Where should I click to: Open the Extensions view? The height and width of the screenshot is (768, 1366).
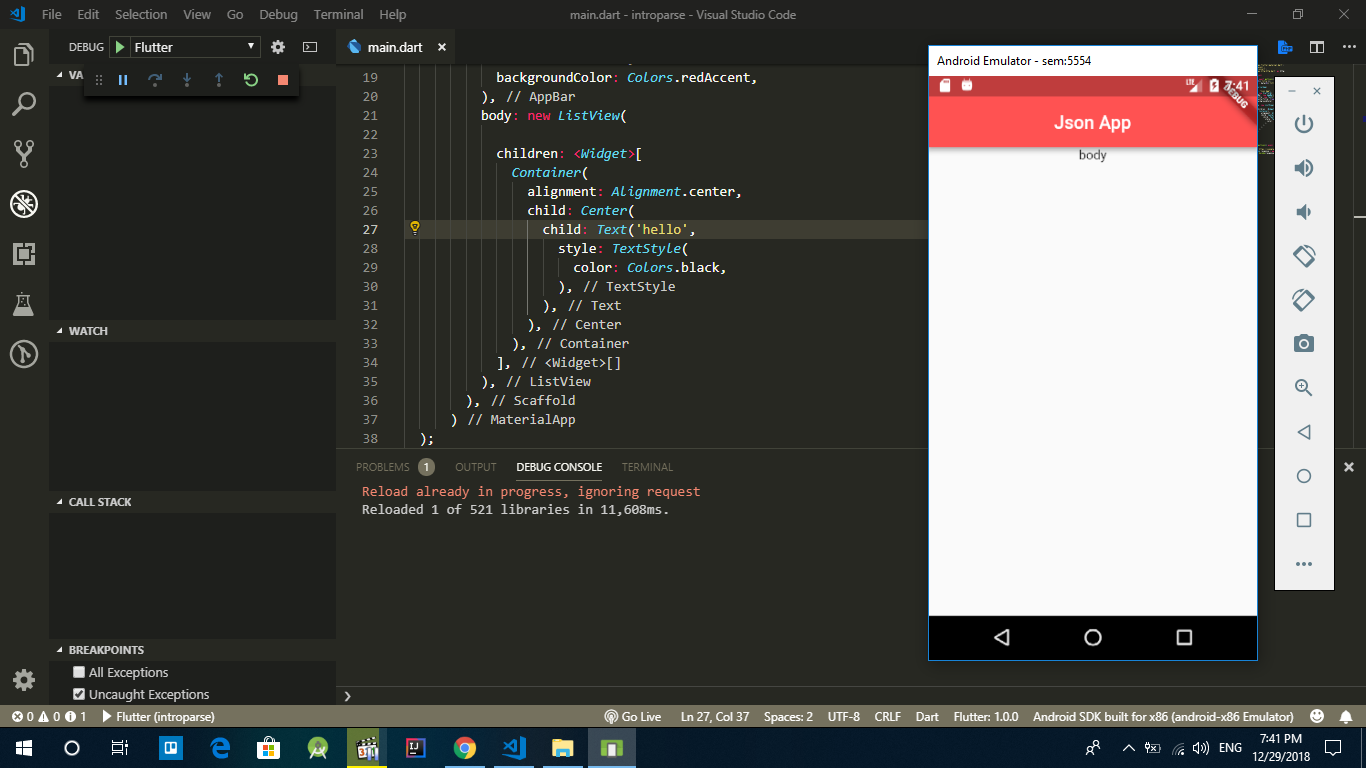24,254
